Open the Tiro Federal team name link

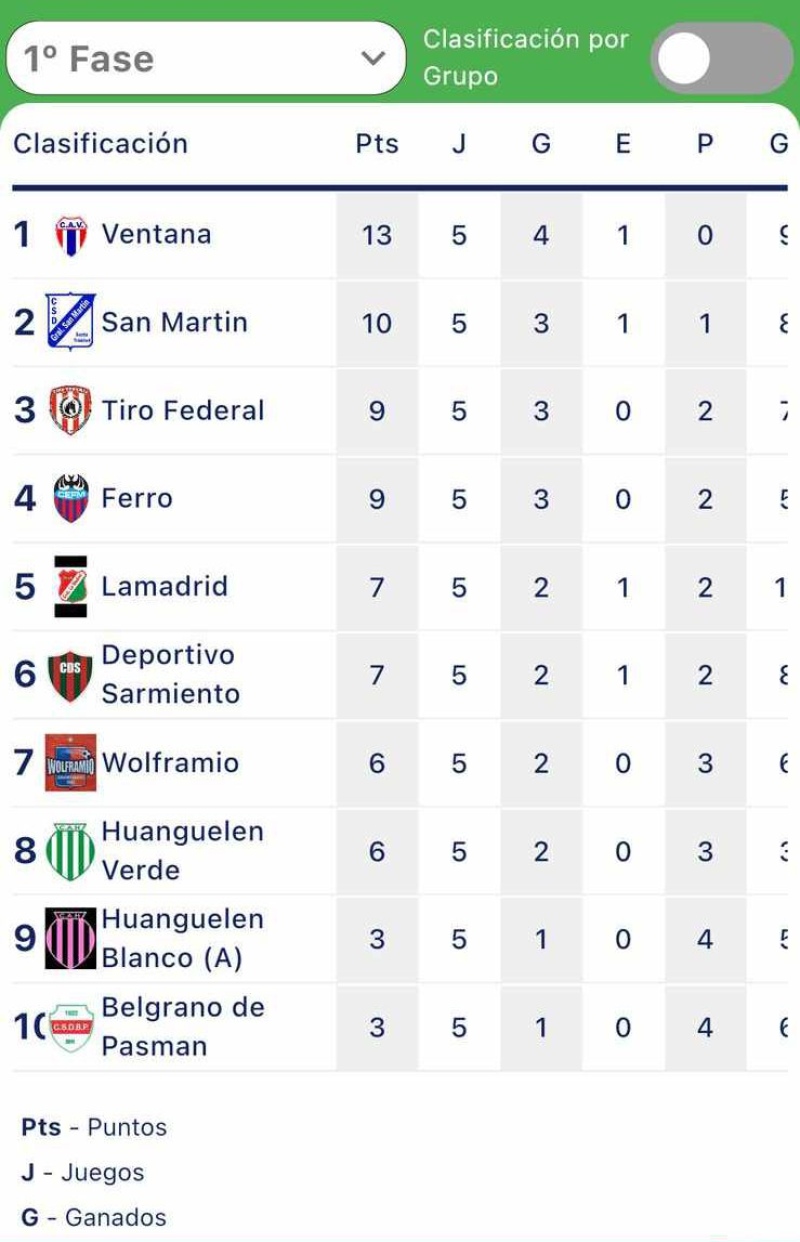click(183, 410)
